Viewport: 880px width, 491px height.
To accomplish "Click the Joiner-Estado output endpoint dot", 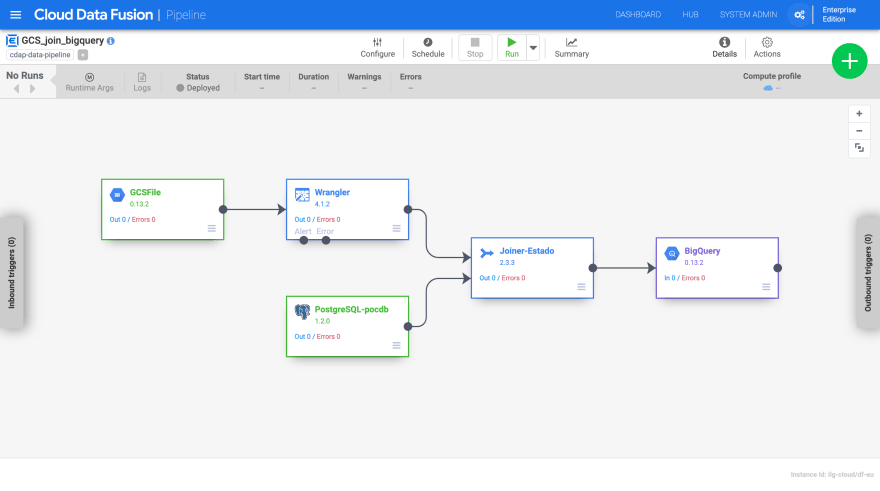I will click(x=593, y=268).
